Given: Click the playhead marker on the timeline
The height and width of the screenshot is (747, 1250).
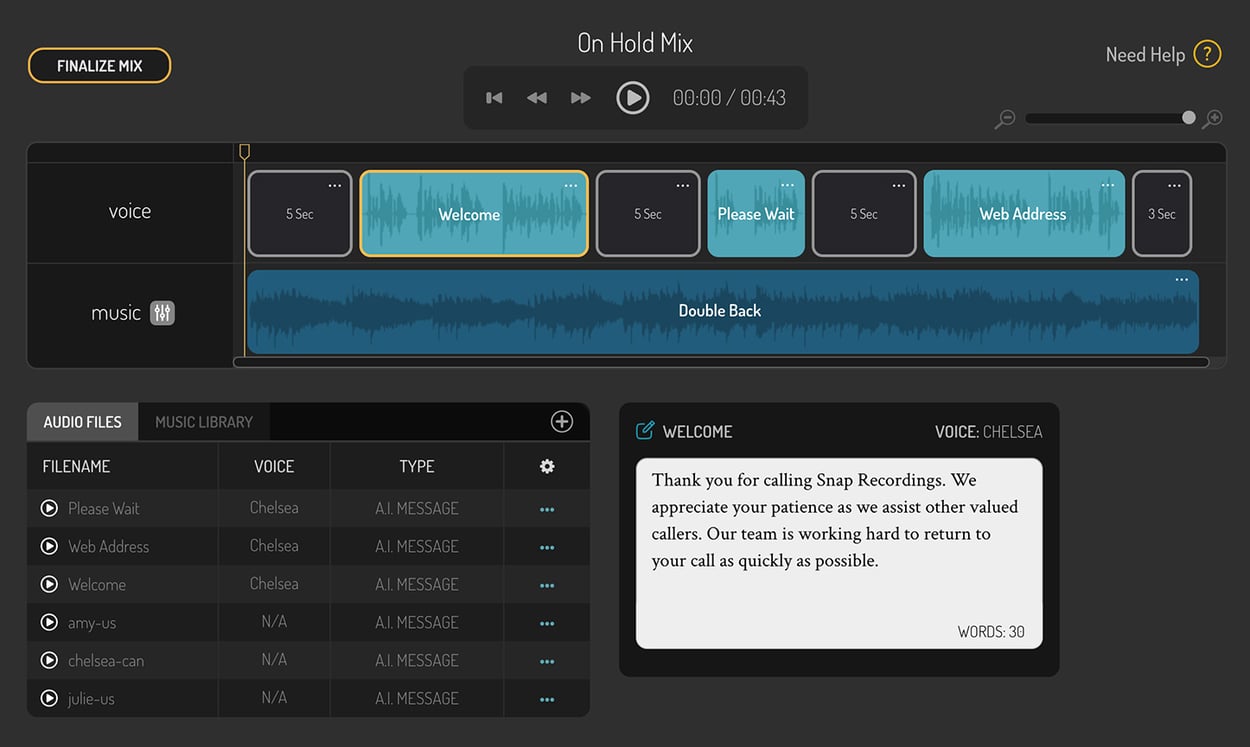Looking at the screenshot, I should click(x=244, y=151).
